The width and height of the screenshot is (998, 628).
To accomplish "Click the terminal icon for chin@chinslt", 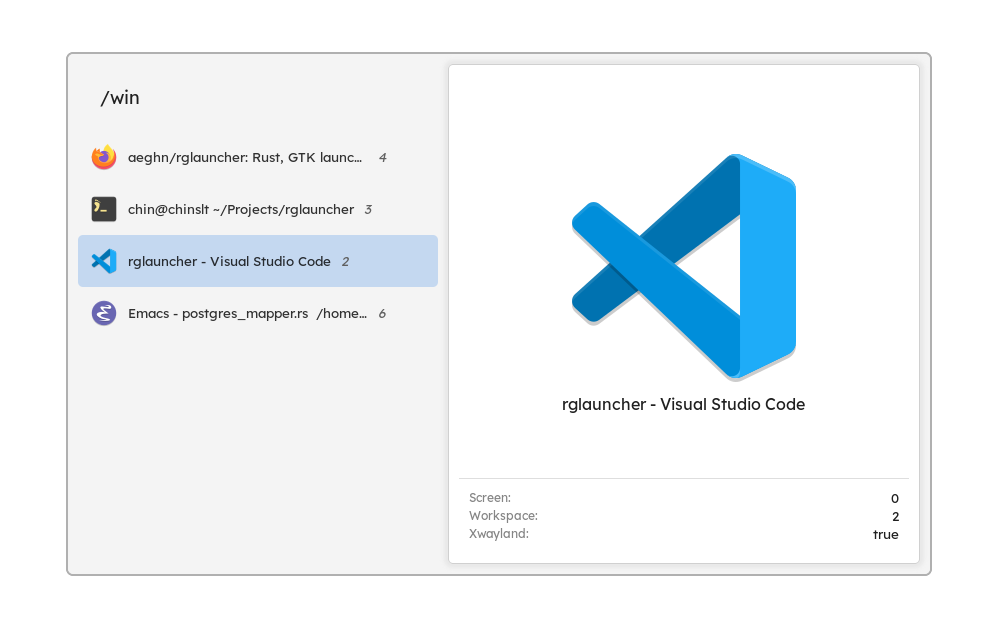I will 104,209.
